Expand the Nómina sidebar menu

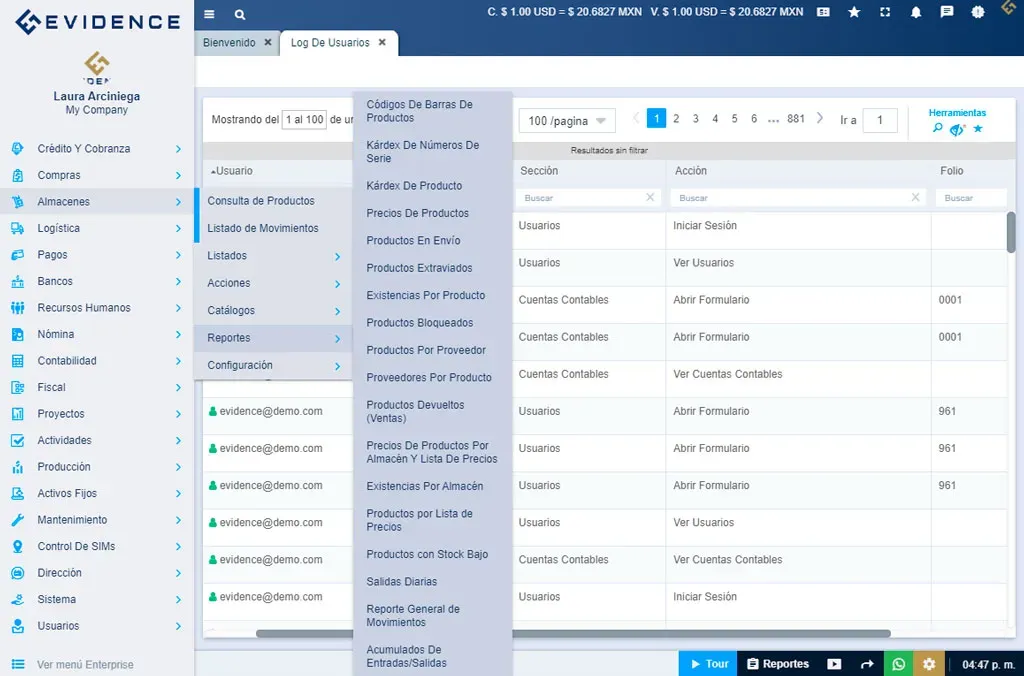(x=96, y=334)
